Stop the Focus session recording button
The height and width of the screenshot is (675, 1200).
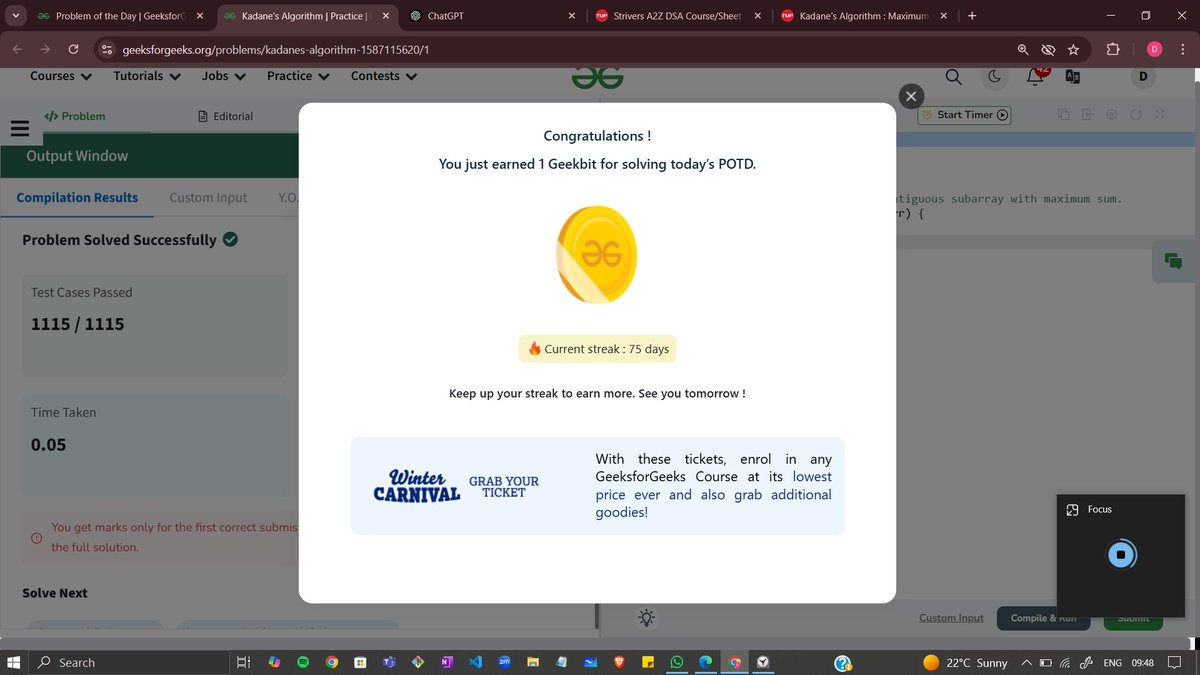(x=1121, y=555)
